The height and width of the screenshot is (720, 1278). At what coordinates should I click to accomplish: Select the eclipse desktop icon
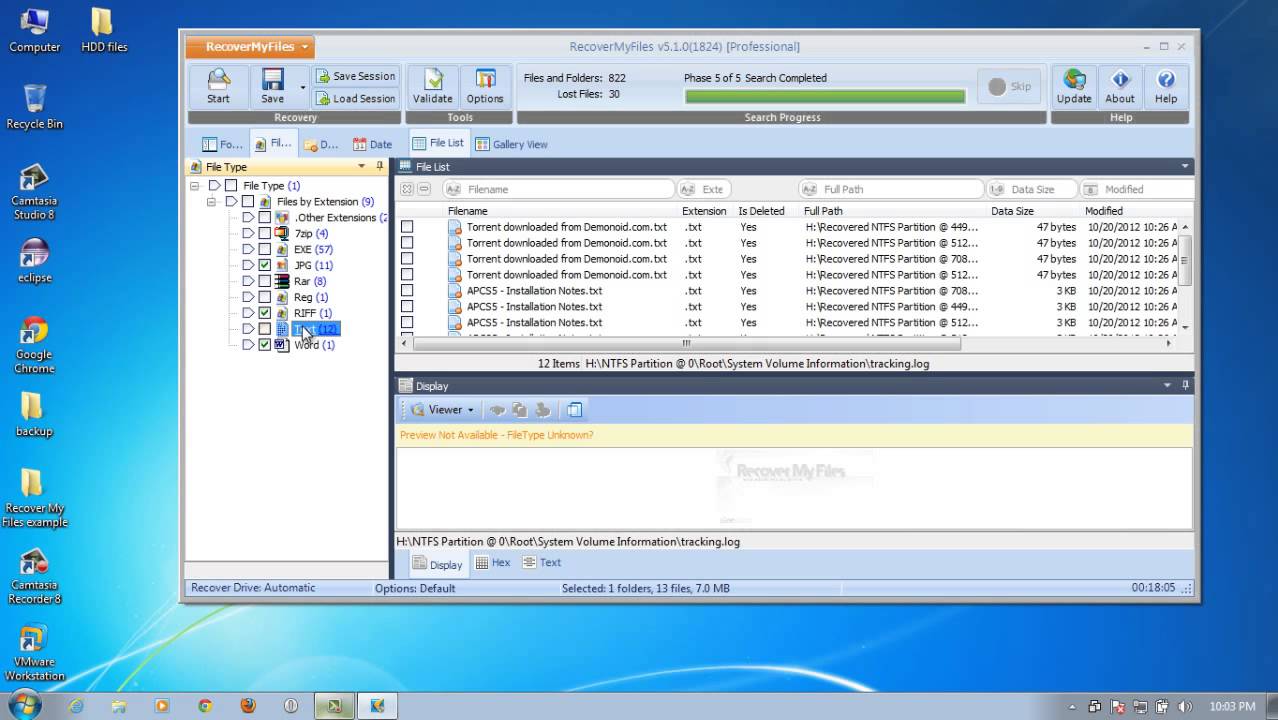click(x=34, y=262)
